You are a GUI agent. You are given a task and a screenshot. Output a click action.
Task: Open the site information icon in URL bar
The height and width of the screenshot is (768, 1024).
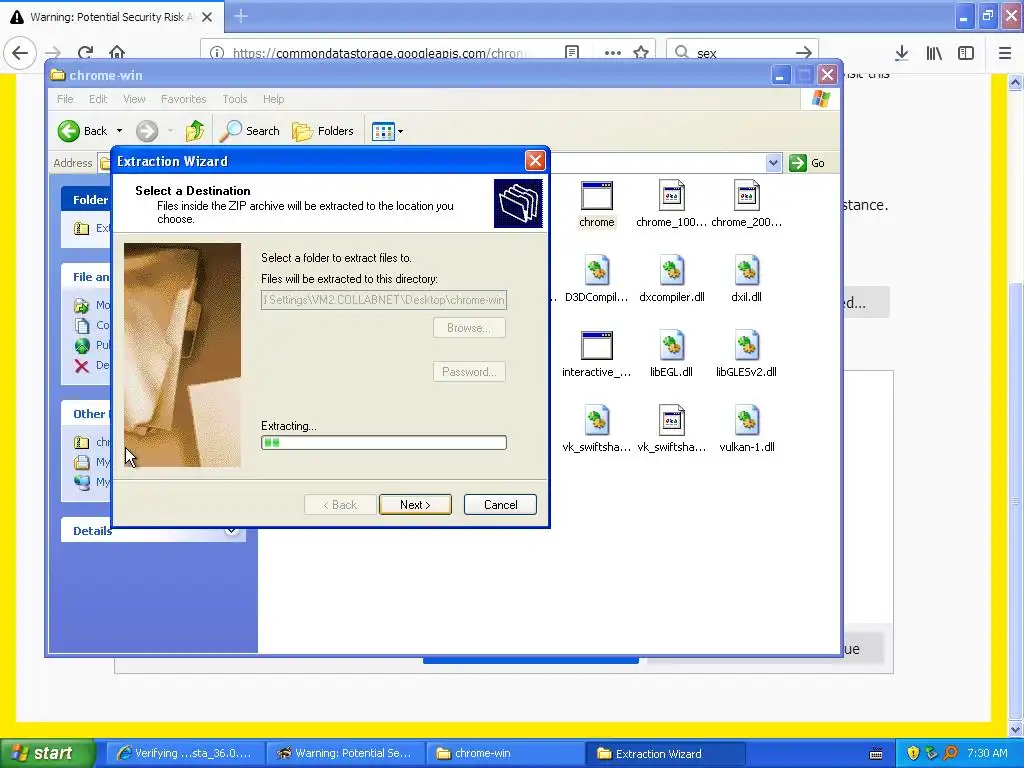point(217,53)
